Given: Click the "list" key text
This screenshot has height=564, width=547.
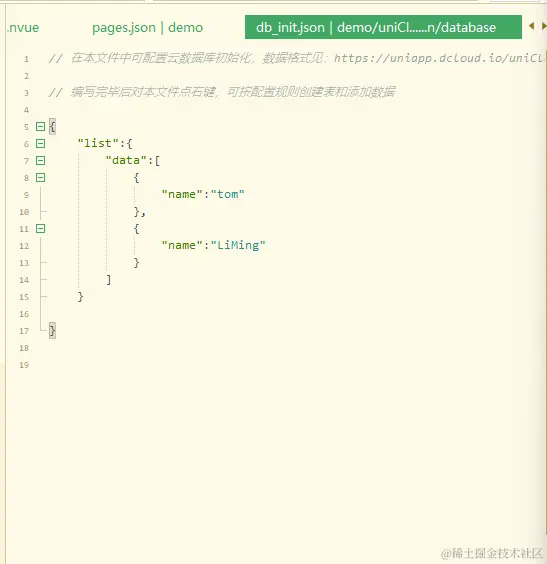Looking at the screenshot, I should pos(98,143).
